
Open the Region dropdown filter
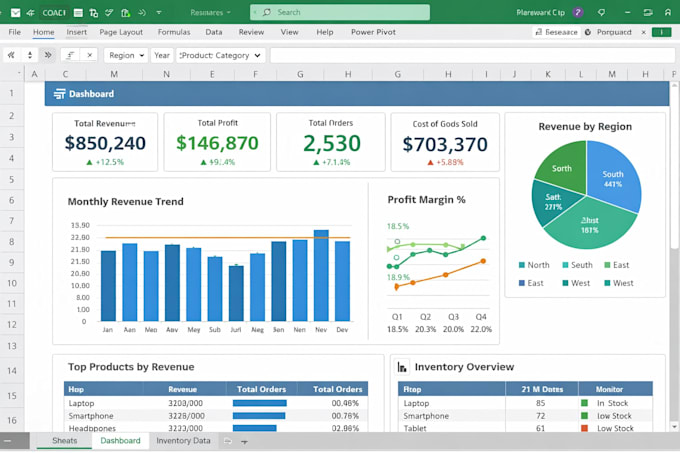tap(126, 55)
